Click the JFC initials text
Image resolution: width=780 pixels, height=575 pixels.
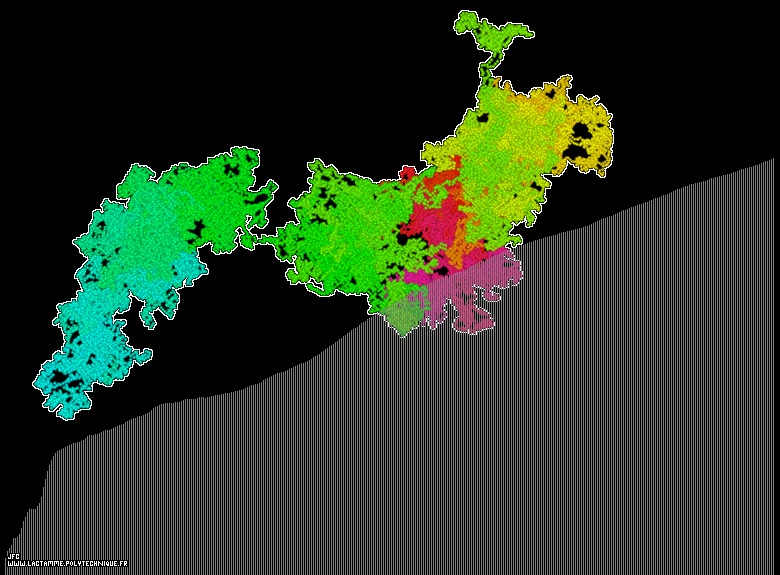[13, 556]
